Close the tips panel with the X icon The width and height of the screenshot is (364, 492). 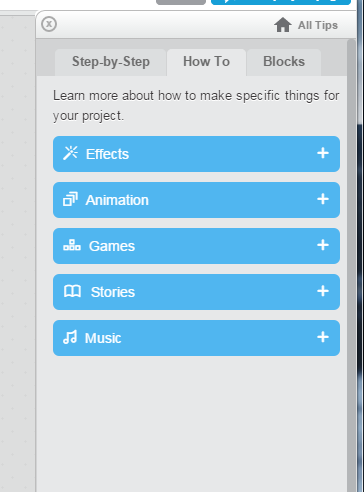[x=49, y=24]
